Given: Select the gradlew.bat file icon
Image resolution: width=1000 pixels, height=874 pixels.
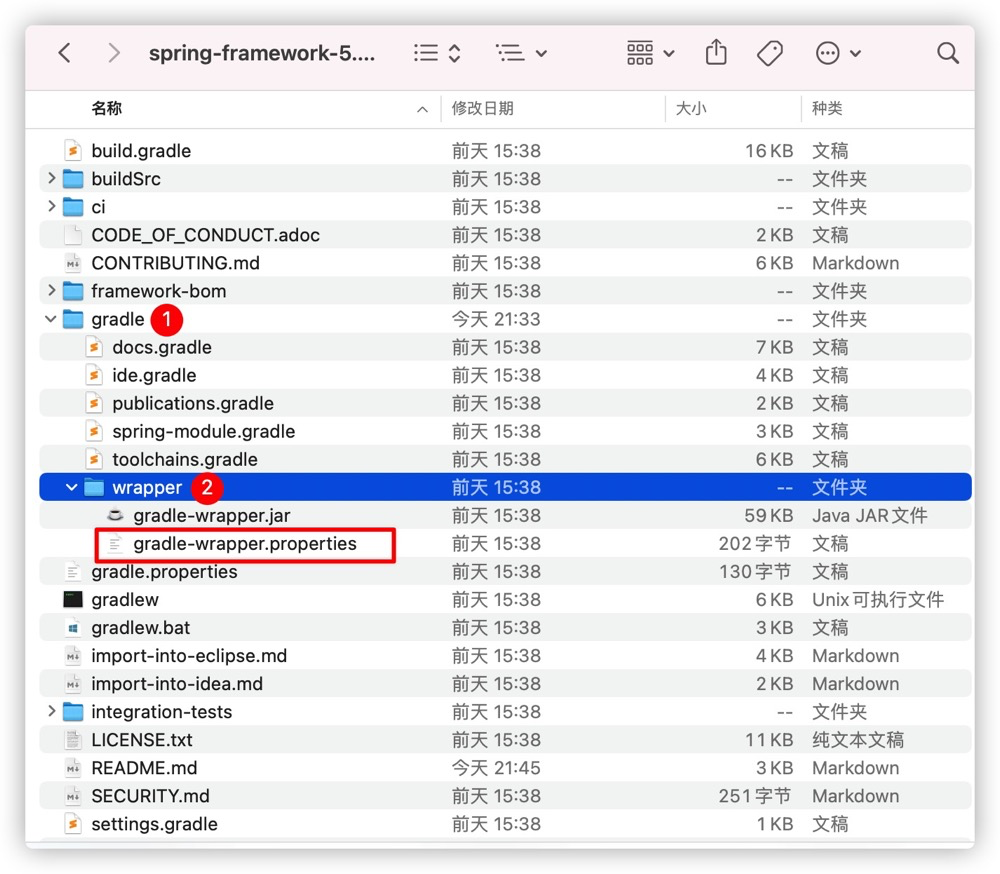Looking at the screenshot, I should 73,628.
